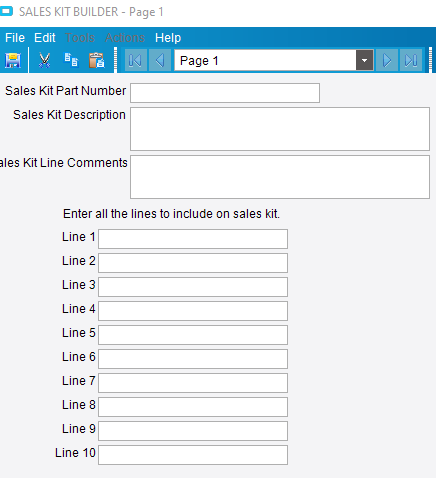
Task: Focus the Sales Kit Line Comments box
Action: pyautogui.click(x=280, y=177)
